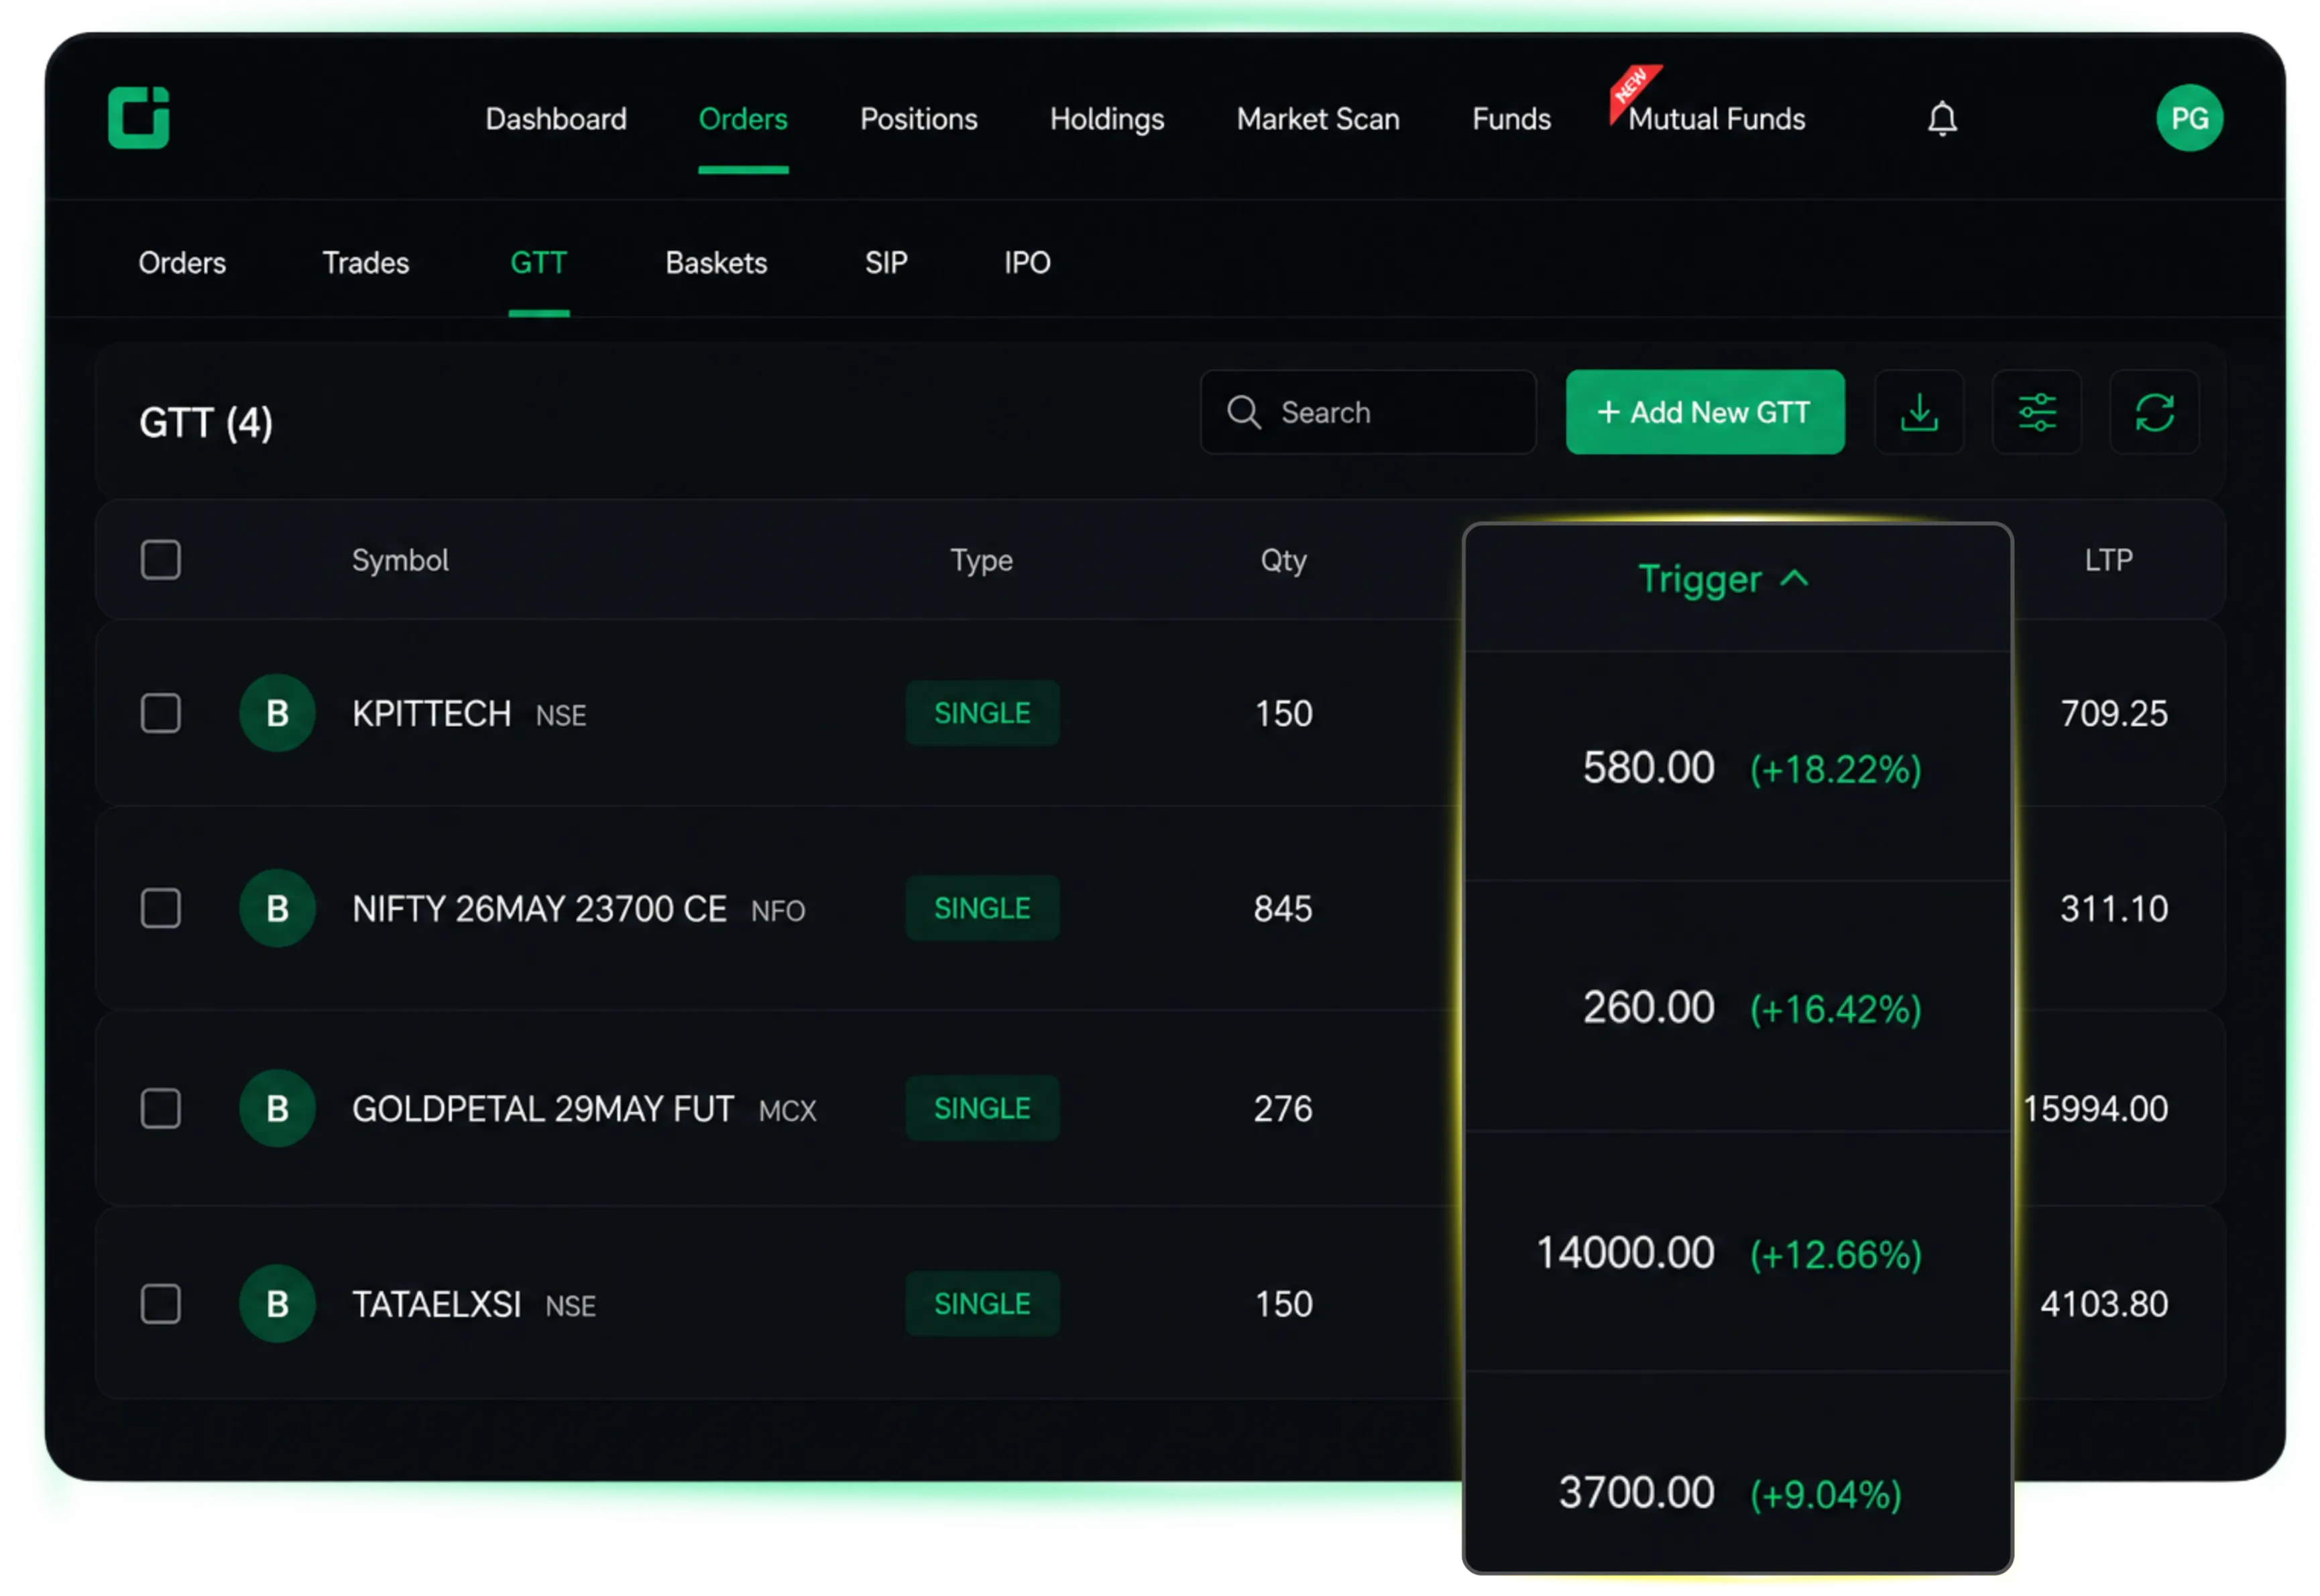Select the Orders main nav tab
This screenshot has width=2320, height=1596.
[743, 119]
